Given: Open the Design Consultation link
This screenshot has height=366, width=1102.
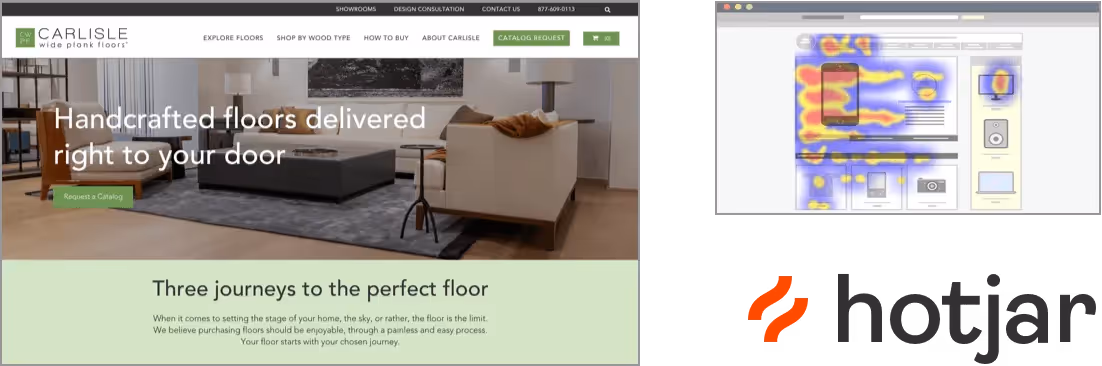Looking at the screenshot, I should pyautogui.click(x=429, y=10).
